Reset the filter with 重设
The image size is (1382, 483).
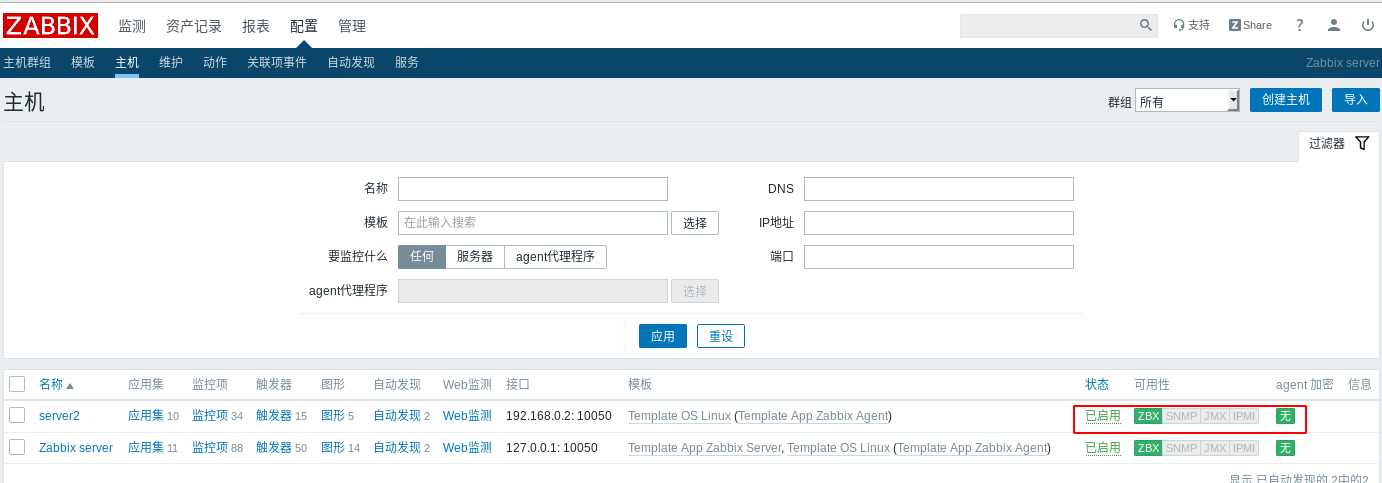721,336
